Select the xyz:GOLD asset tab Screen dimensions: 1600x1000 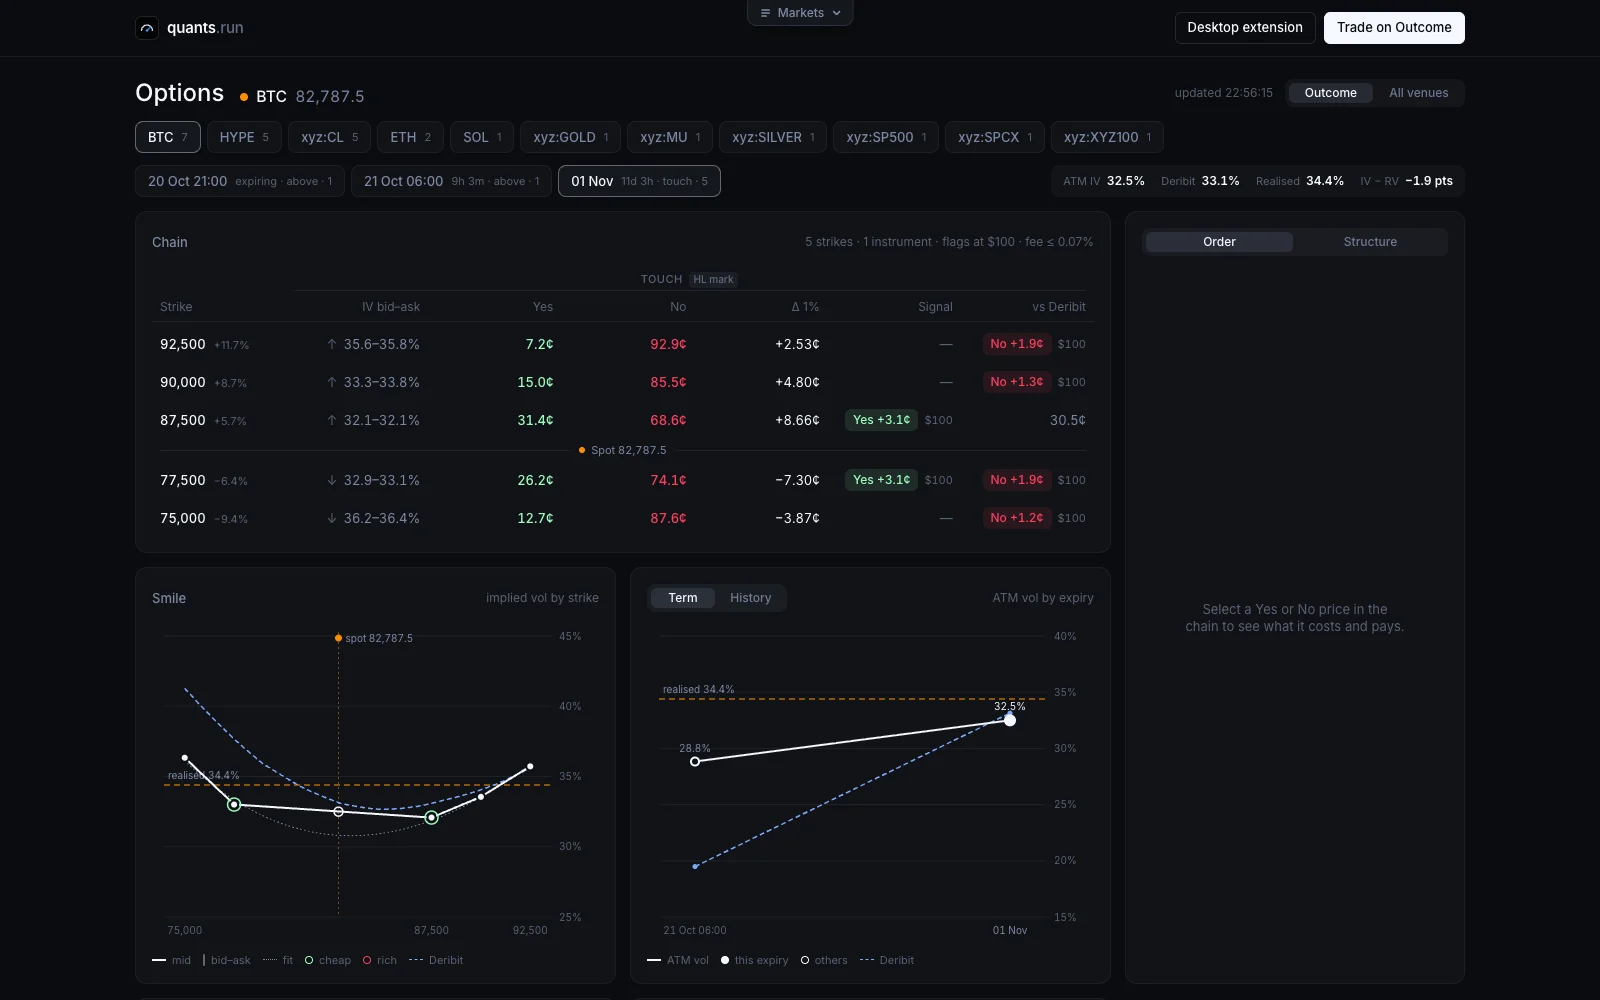pyautogui.click(x=571, y=137)
